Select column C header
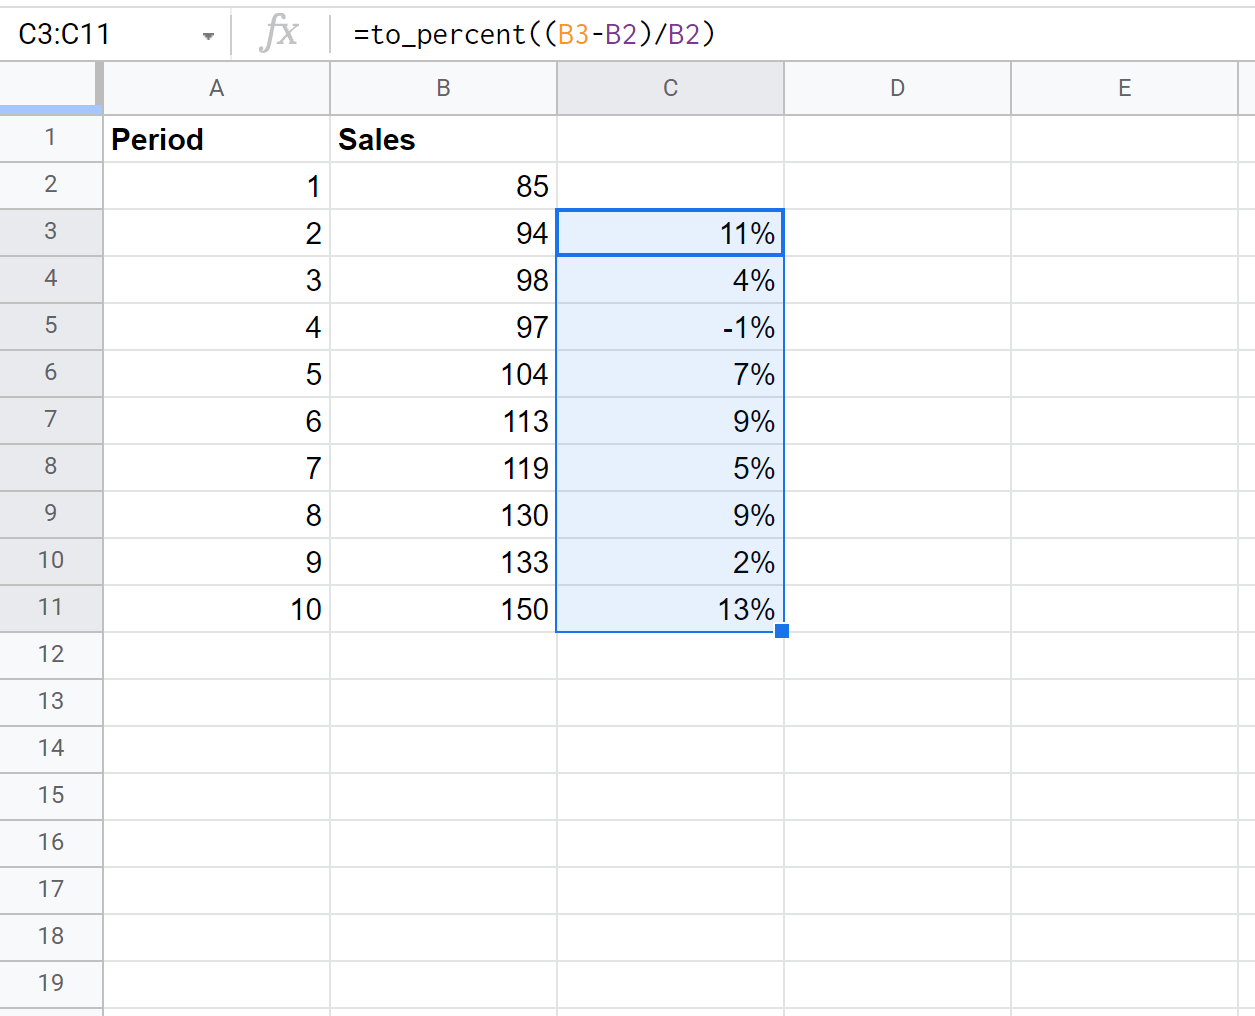The image size is (1255, 1016). tap(670, 89)
